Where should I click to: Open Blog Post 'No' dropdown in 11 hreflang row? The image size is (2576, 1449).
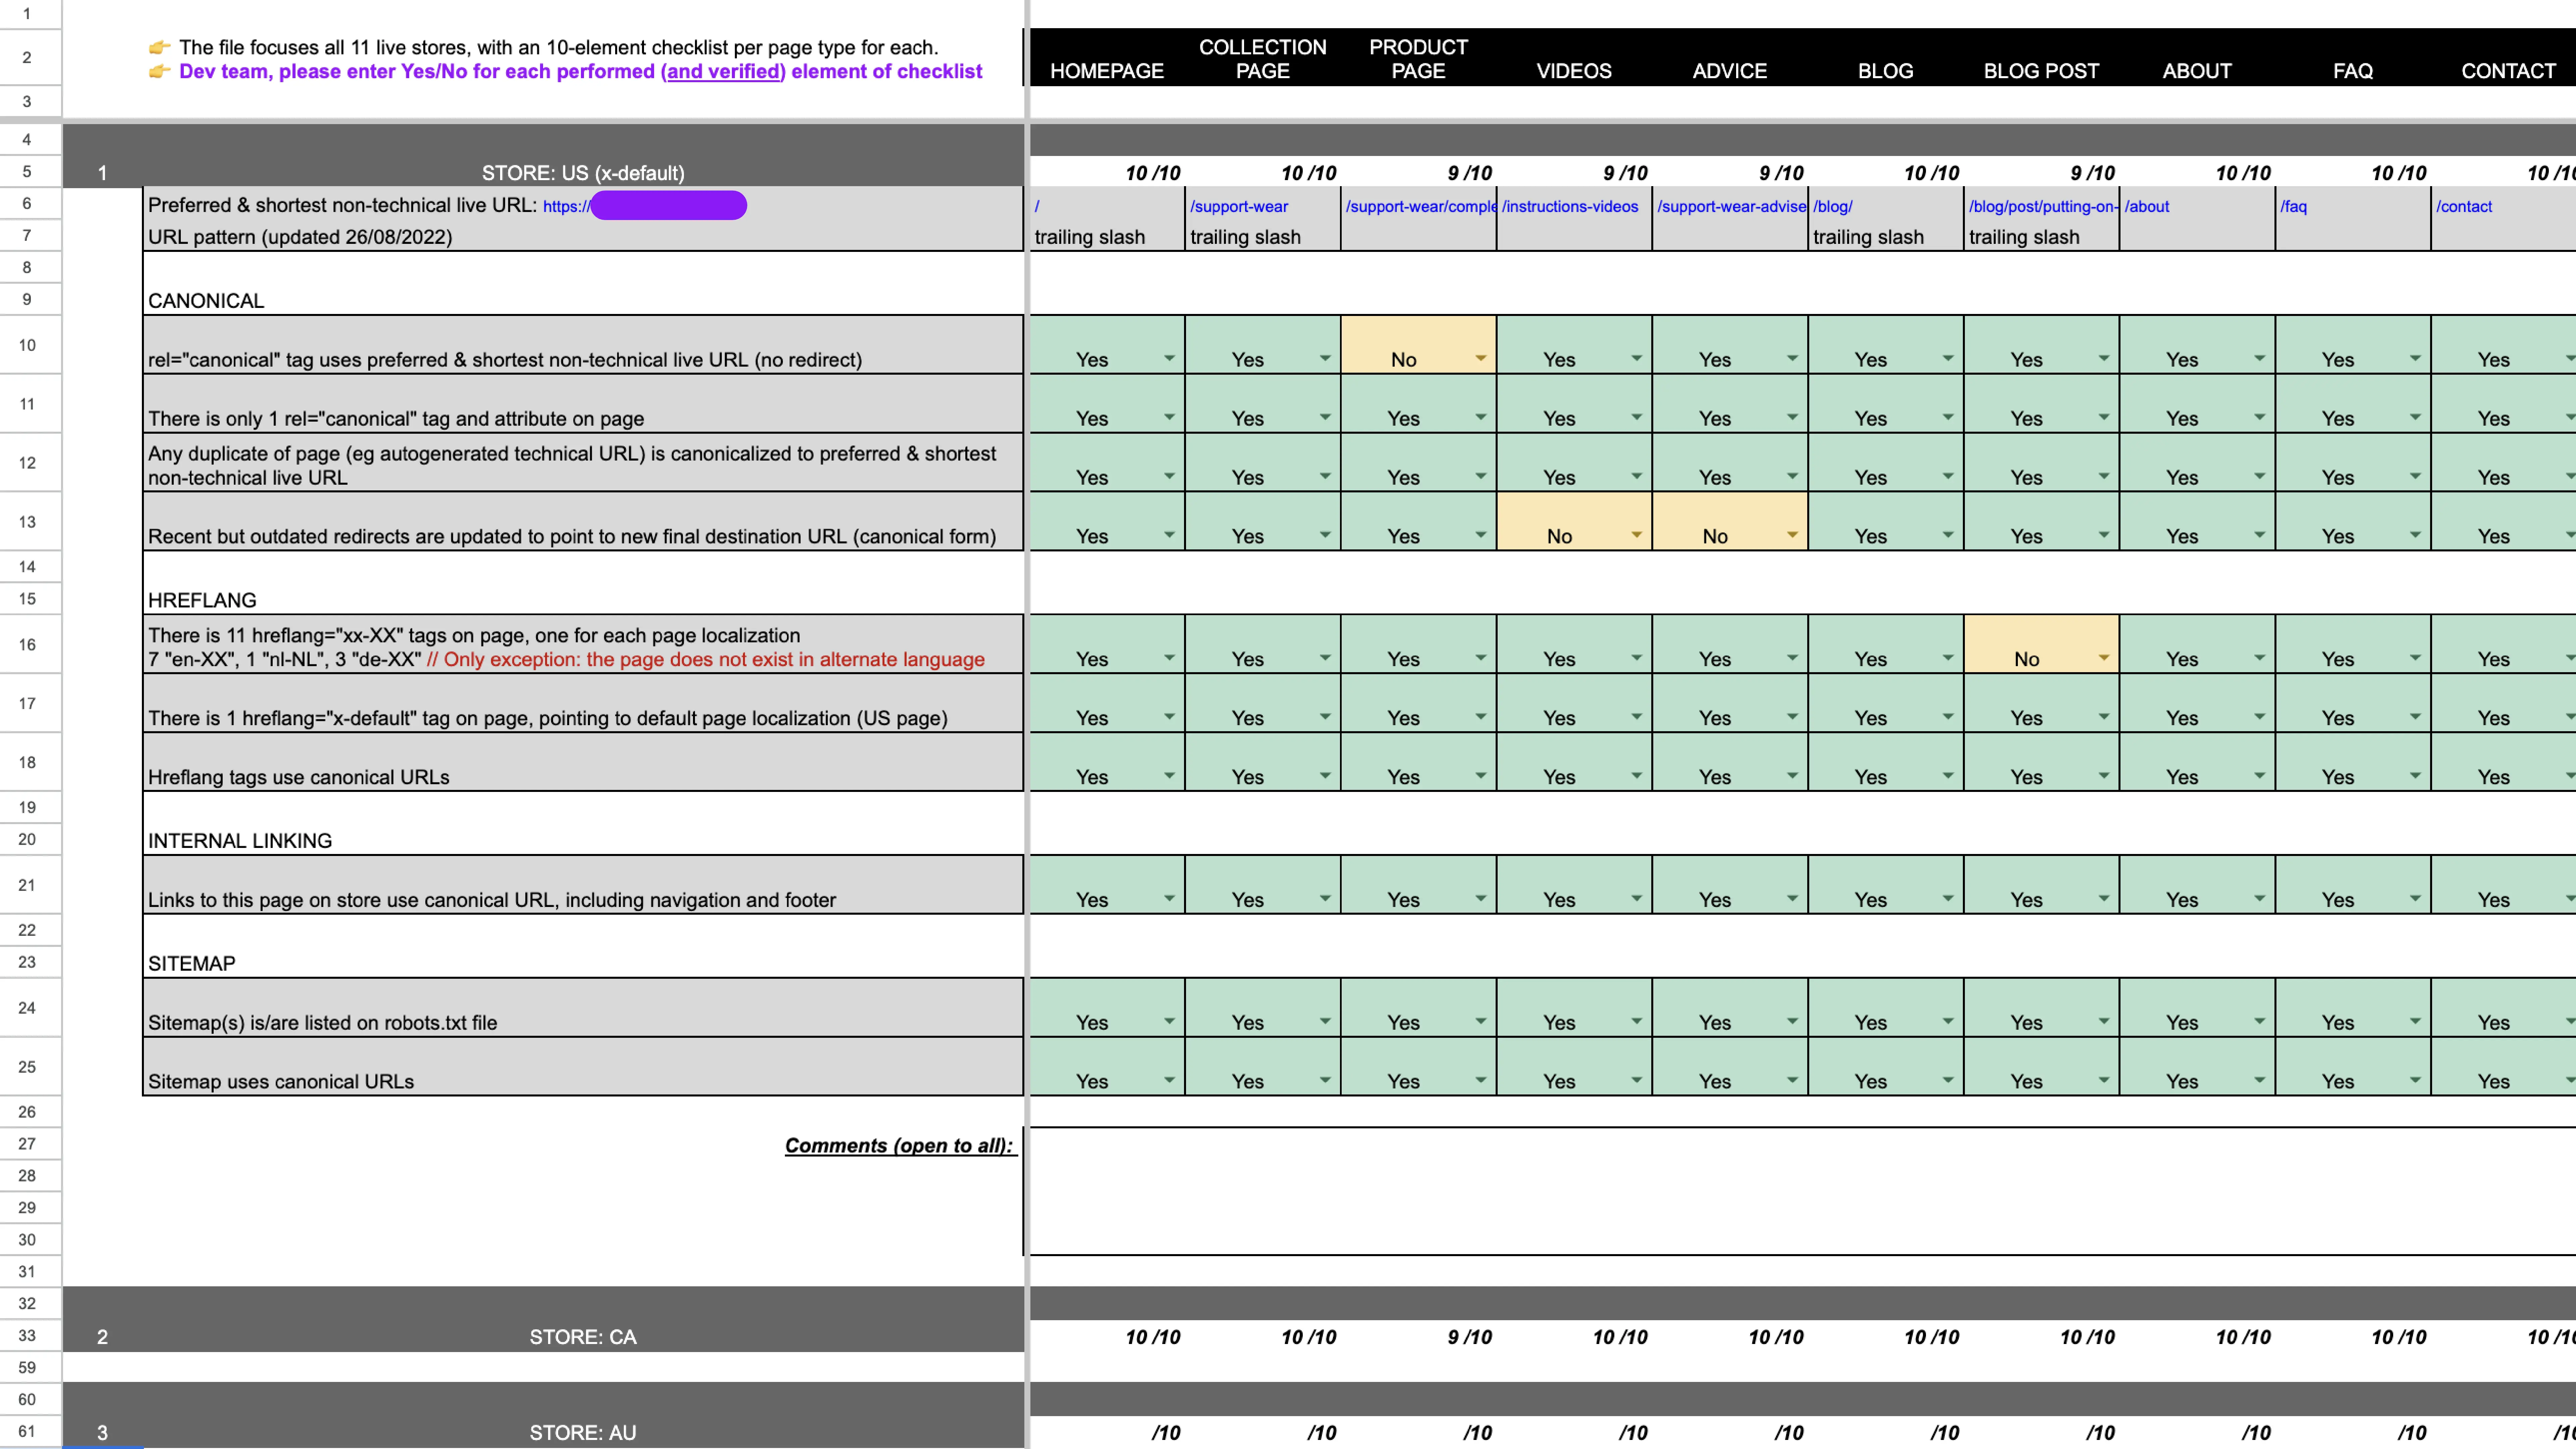tap(2104, 658)
